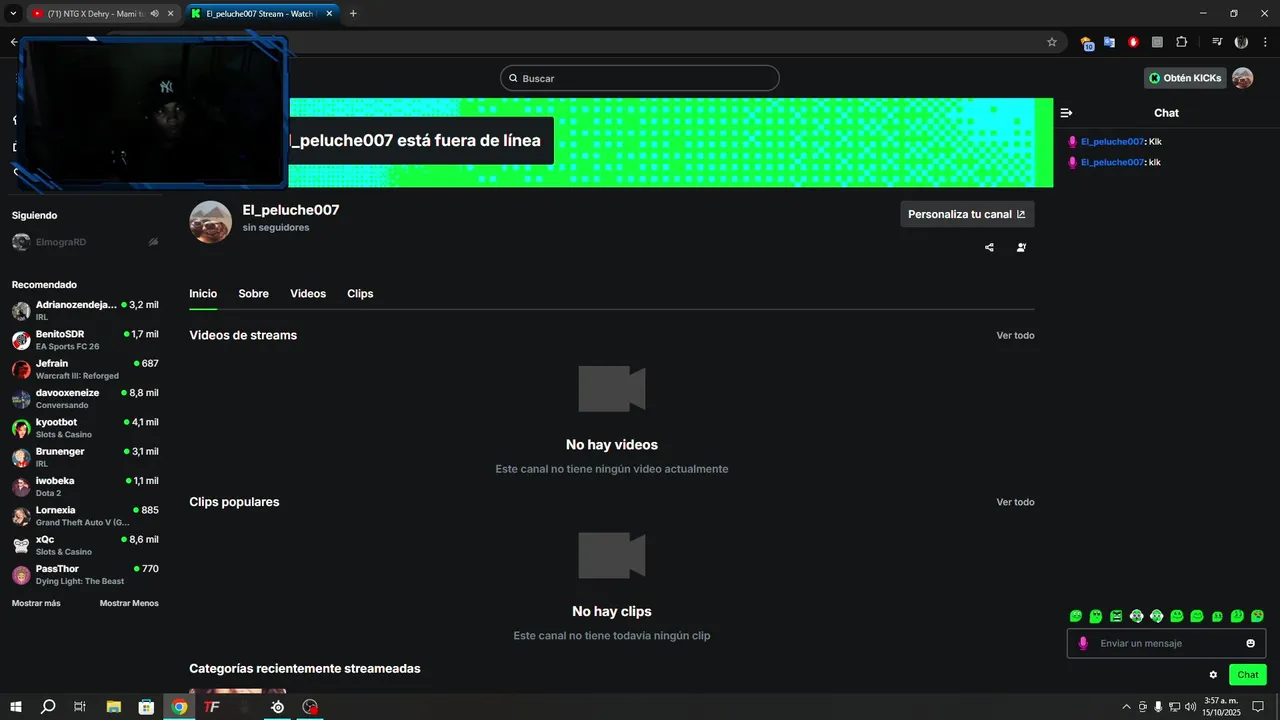Open recommended channel iwobeka
This screenshot has height=720, width=1280.
[x=85, y=486]
